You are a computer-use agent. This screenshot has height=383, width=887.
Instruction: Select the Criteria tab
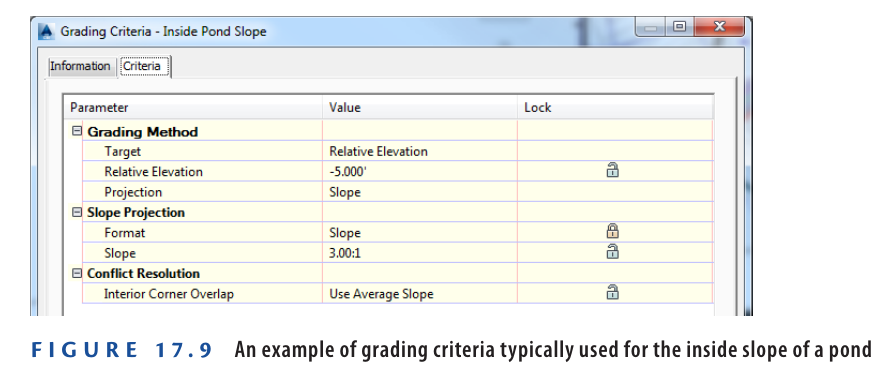point(143,66)
